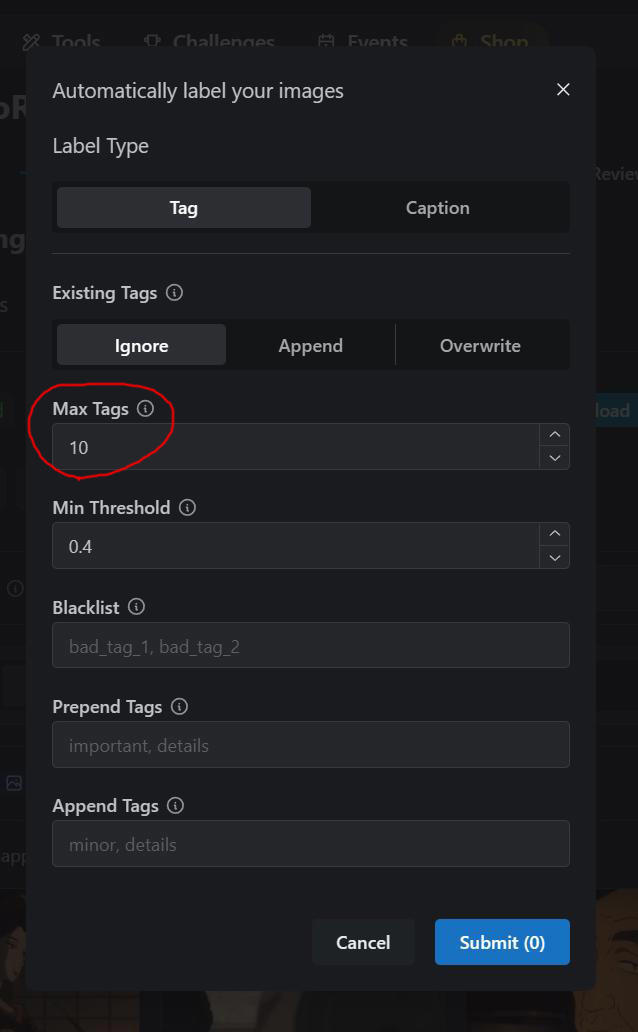
Task: Choose Ignore for existing tags
Action: 142,345
